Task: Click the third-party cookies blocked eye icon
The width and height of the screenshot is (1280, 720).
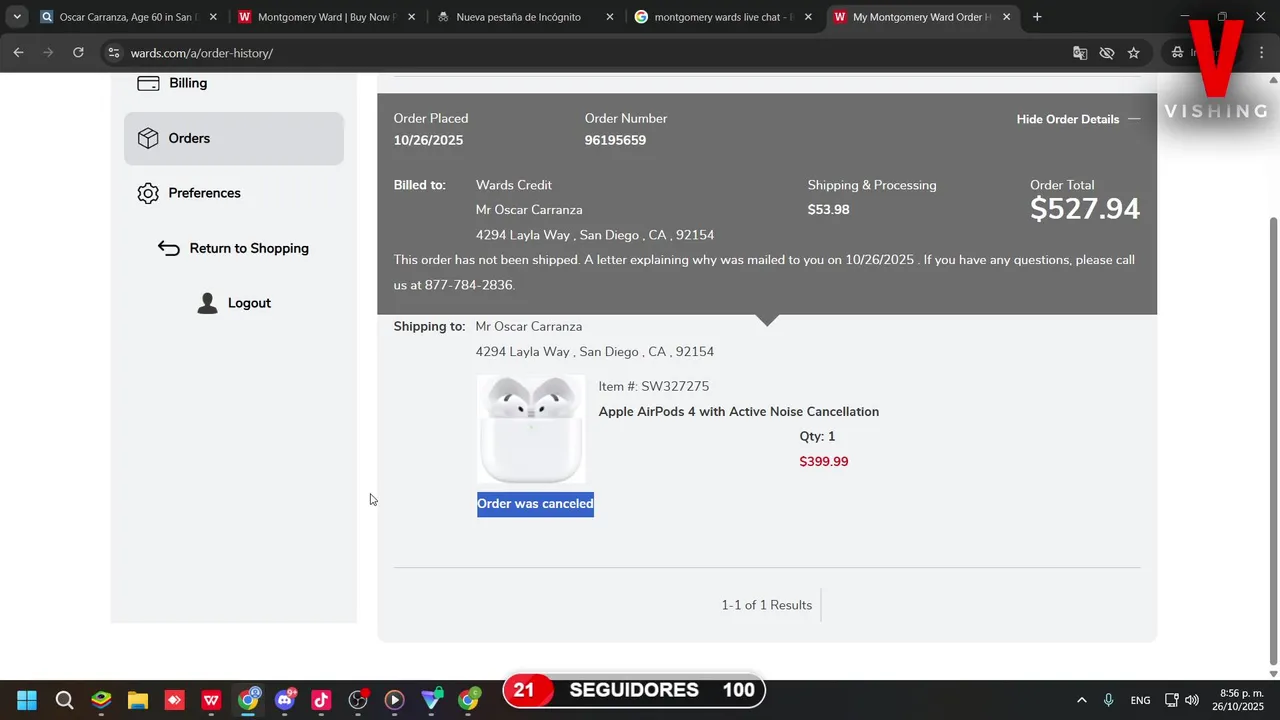Action: coord(1106,53)
